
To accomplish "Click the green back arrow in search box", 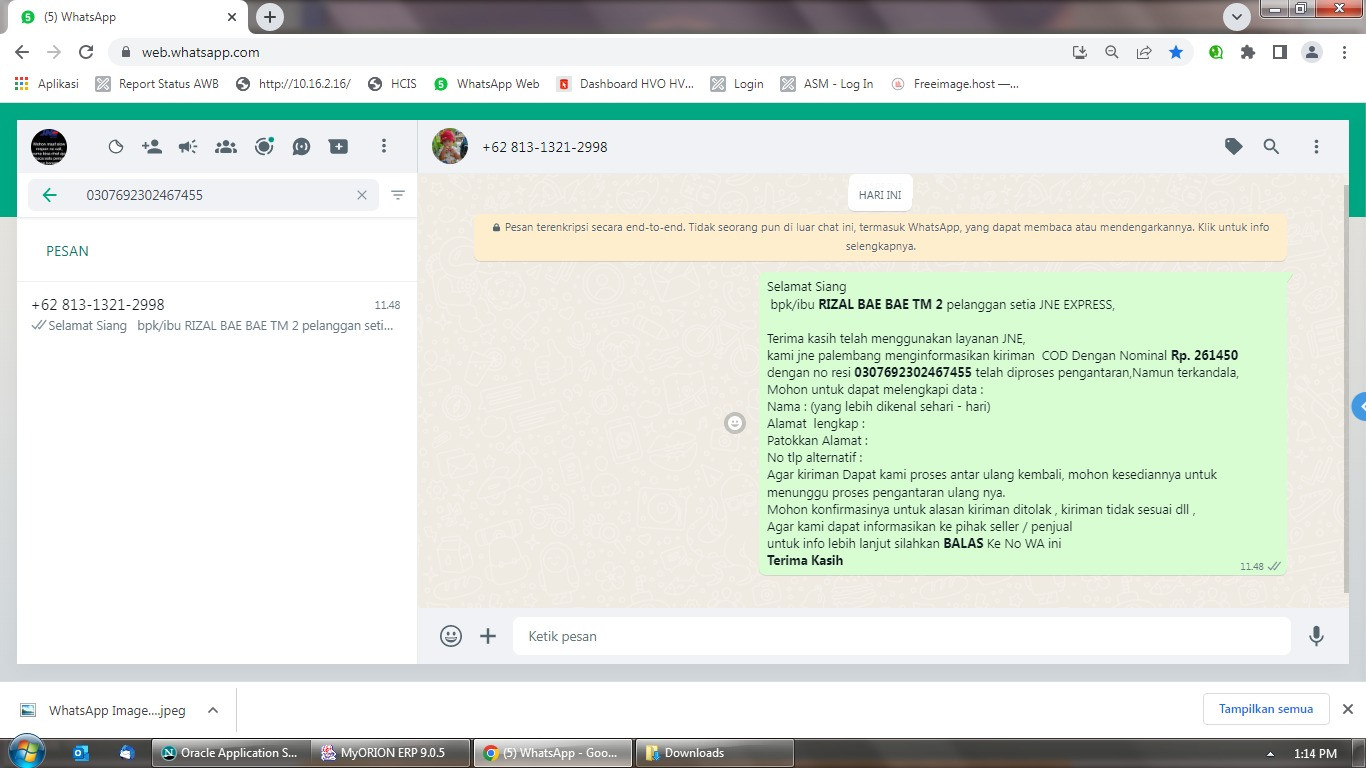I will 49,195.
